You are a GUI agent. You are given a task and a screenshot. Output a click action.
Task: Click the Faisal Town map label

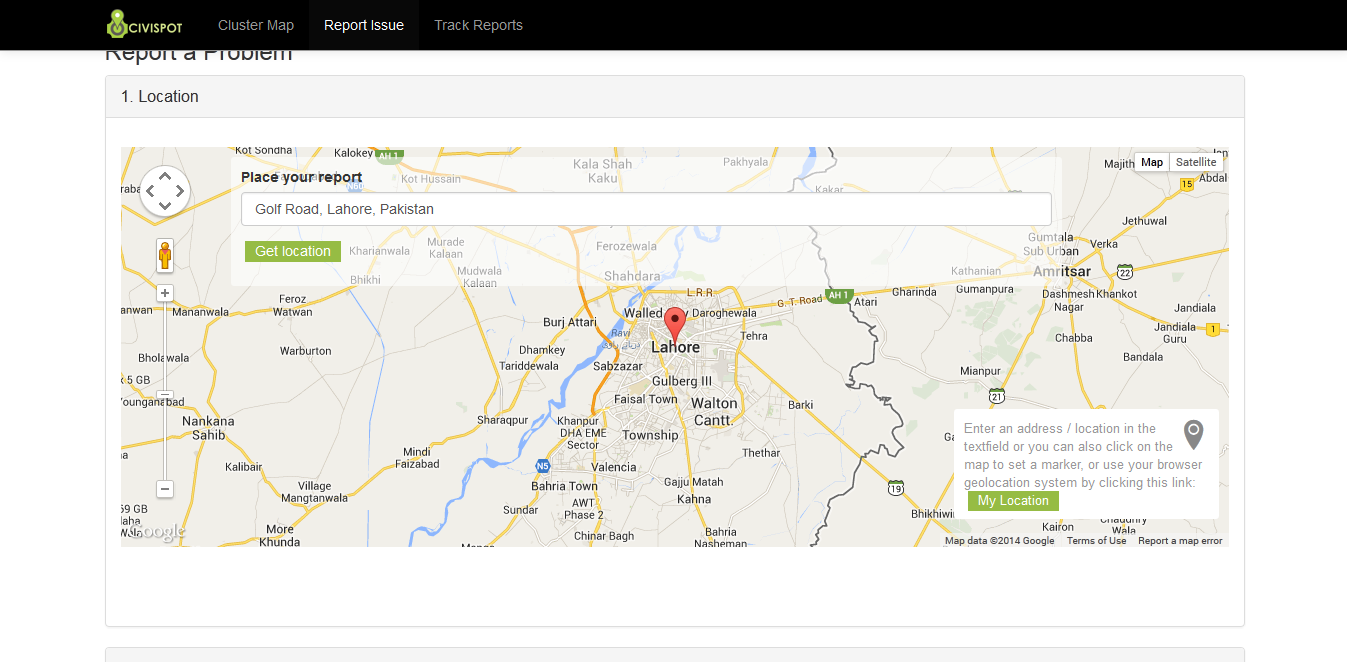646,399
